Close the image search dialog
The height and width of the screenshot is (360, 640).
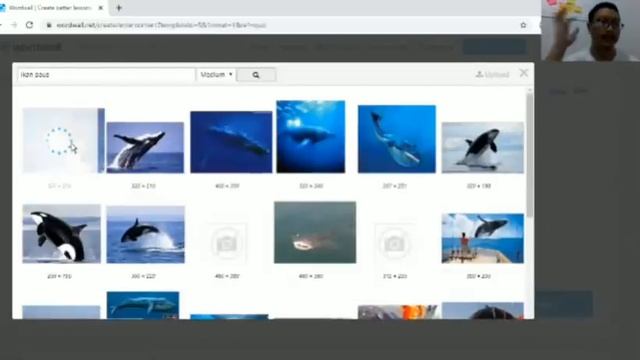pyautogui.click(x=524, y=73)
